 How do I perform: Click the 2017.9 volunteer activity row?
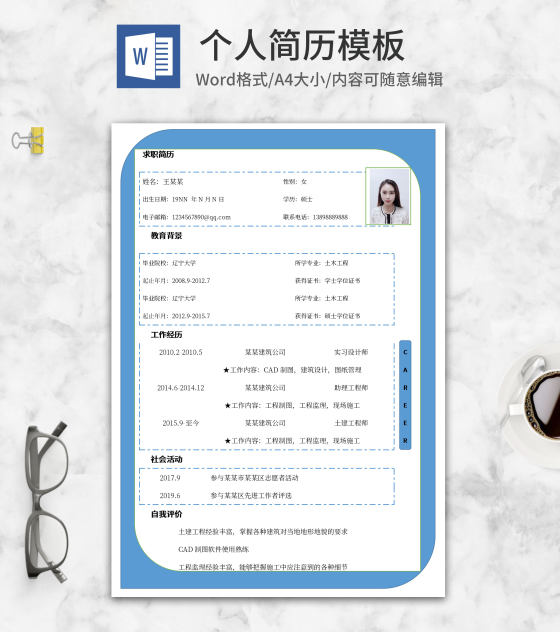229,478
